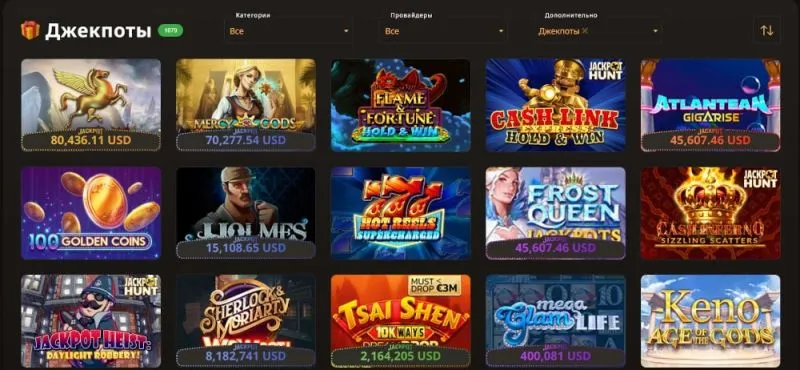This screenshot has width=800, height=370.
Task: Launch Hot Reels Supercharged slot
Action: pyautogui.click(x=401, y=213)
